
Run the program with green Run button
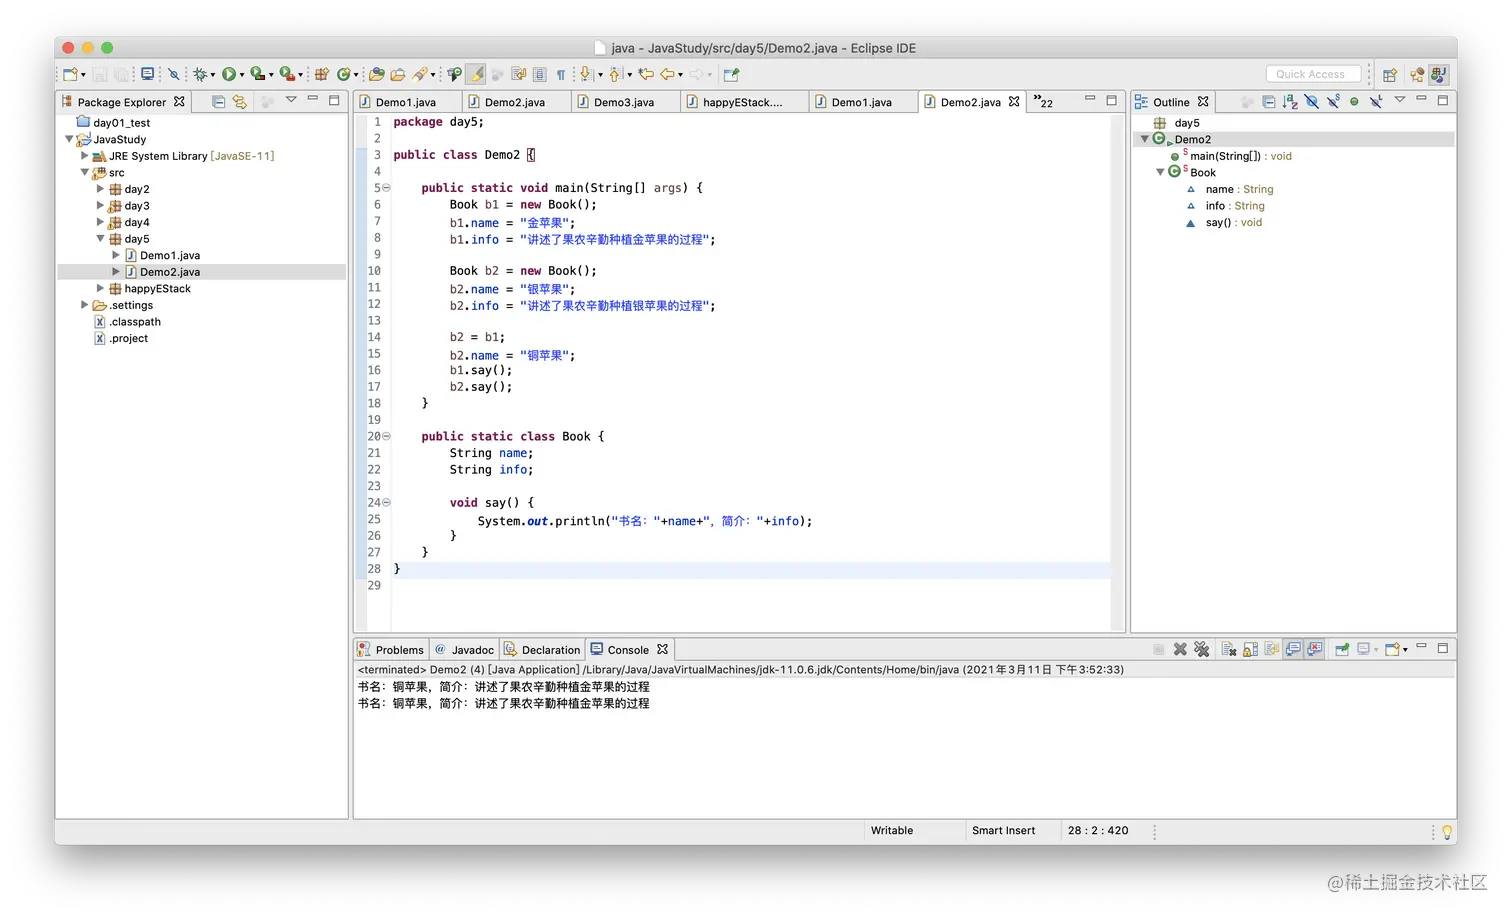click(x=229, y=74)
